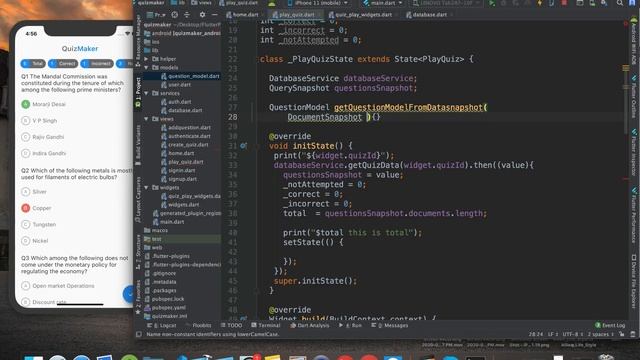Click the override gutter icon beside initState
640x360 pixels.
(x=243, y=146)
